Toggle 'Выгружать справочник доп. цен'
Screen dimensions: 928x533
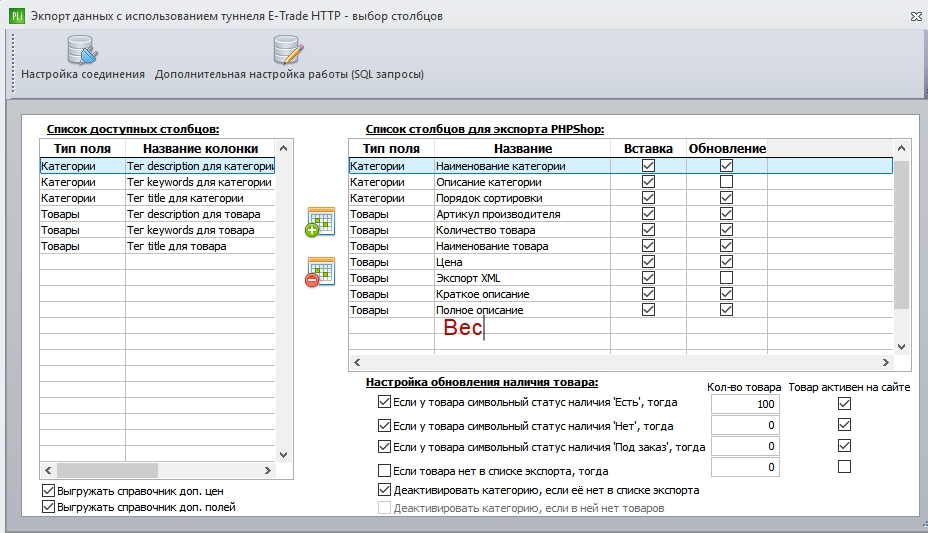[48, 490]
